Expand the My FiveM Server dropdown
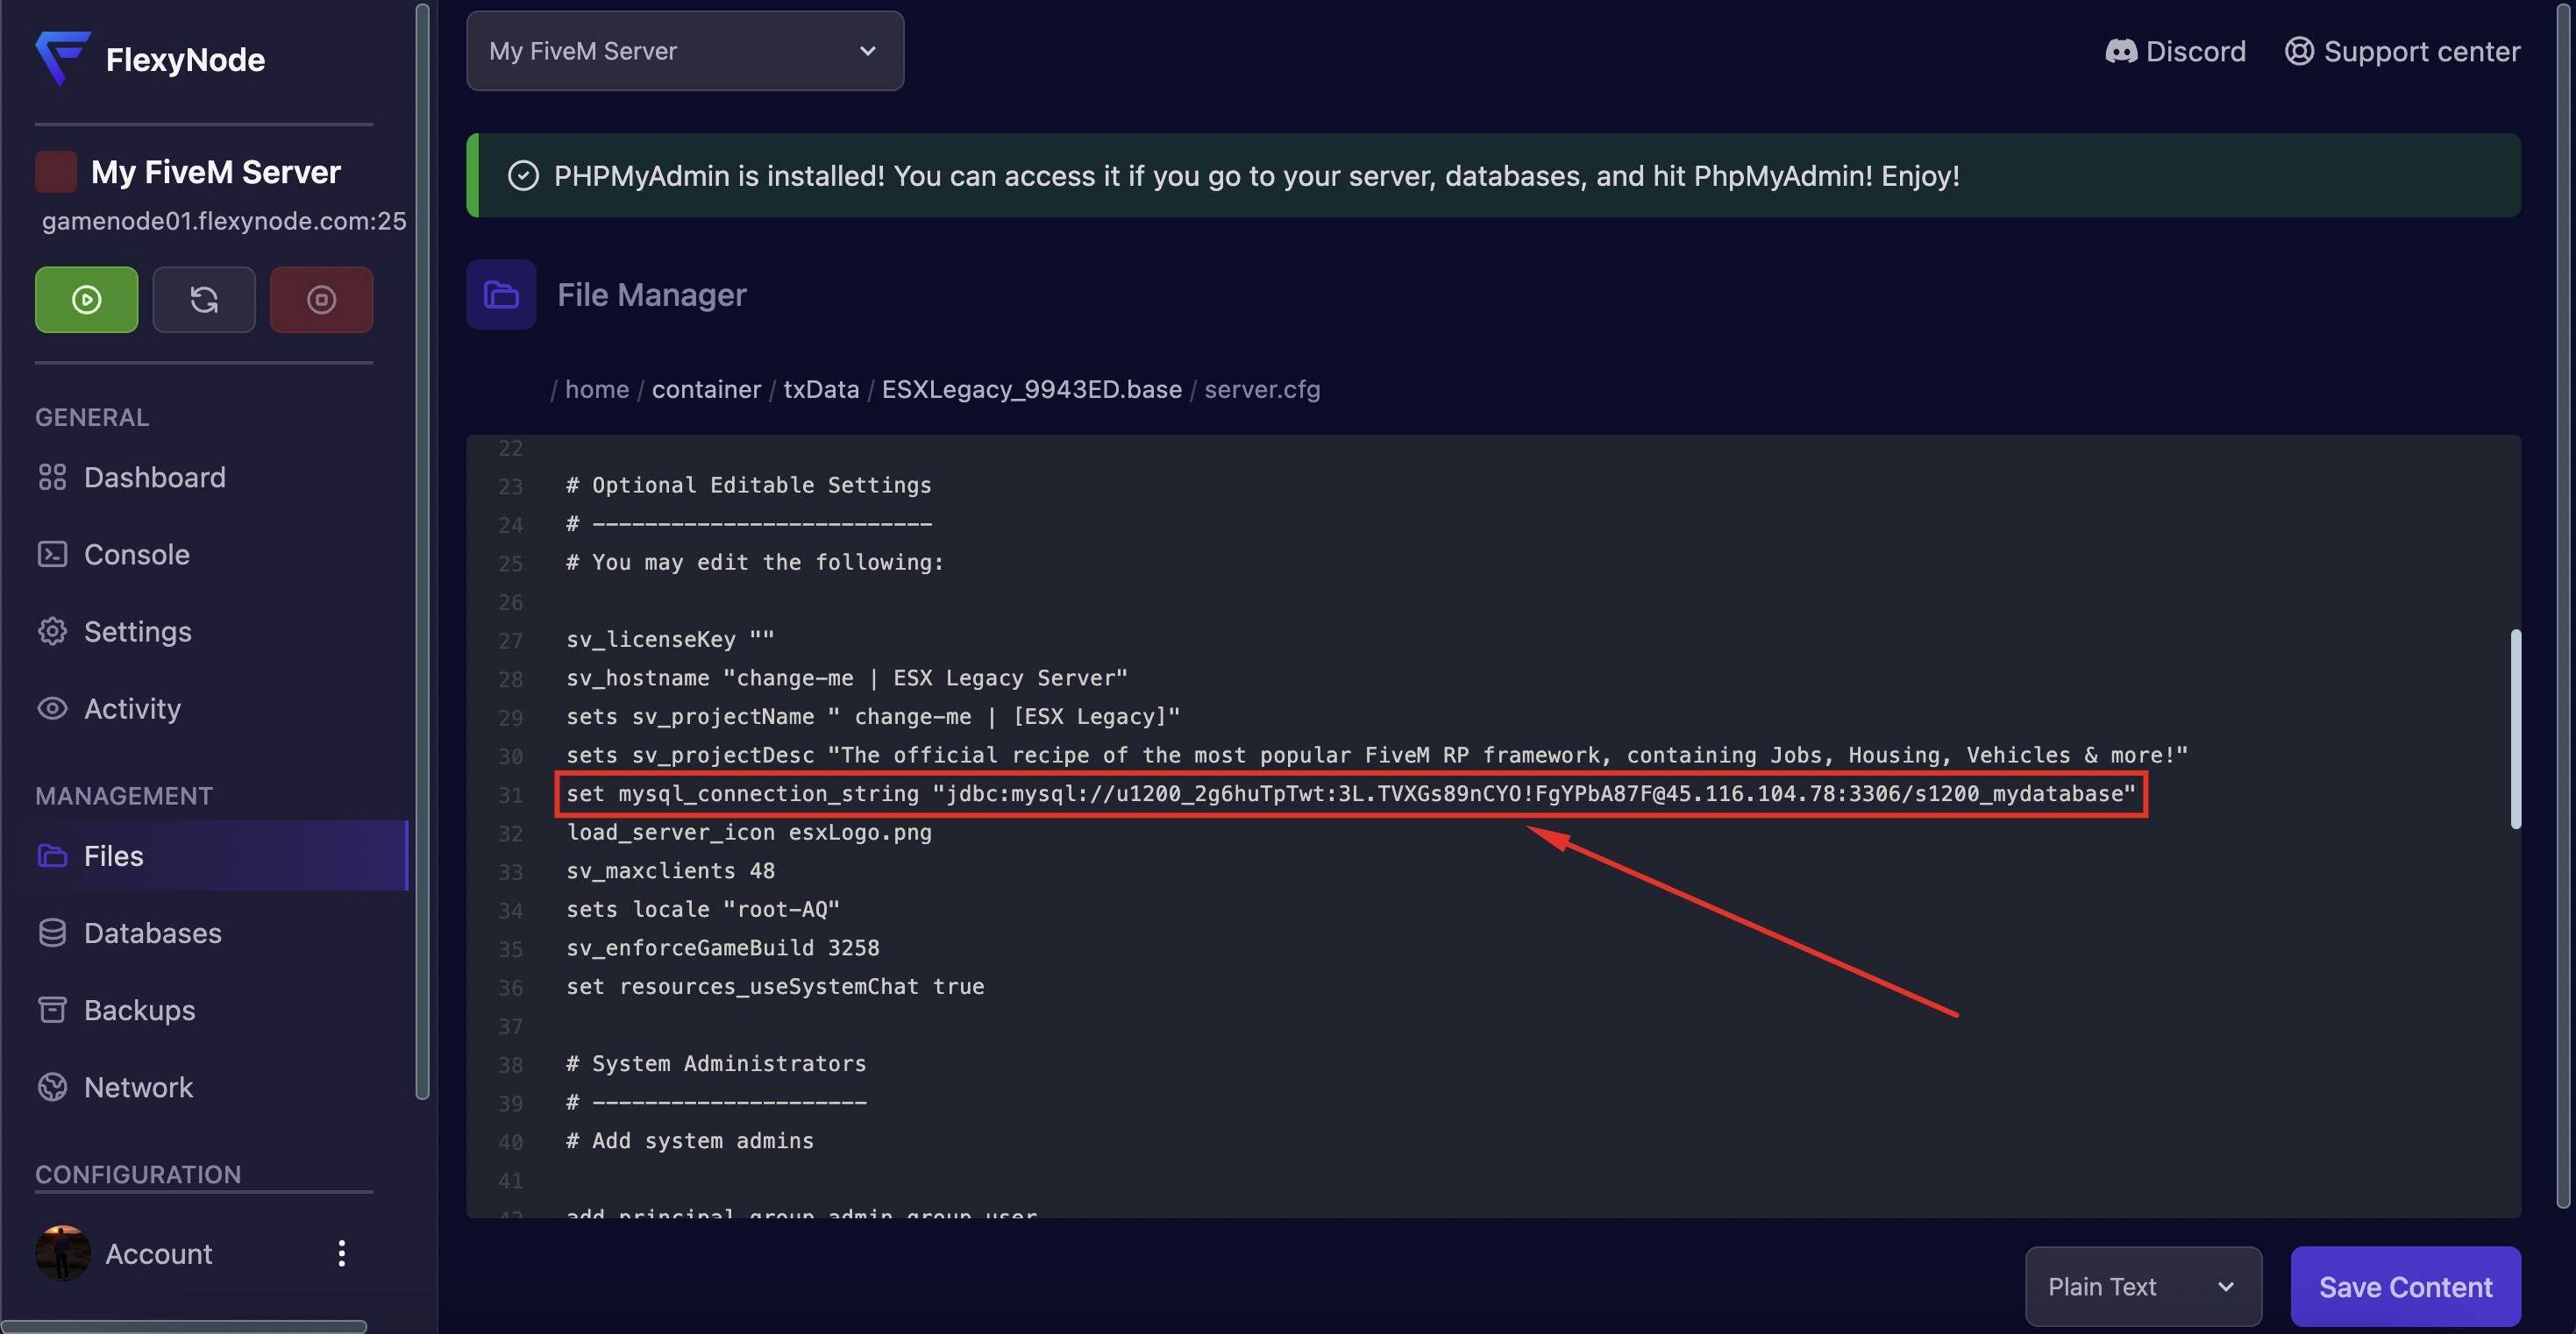This screenshot has height=1334, width=2576. click(x=685, y=51)
